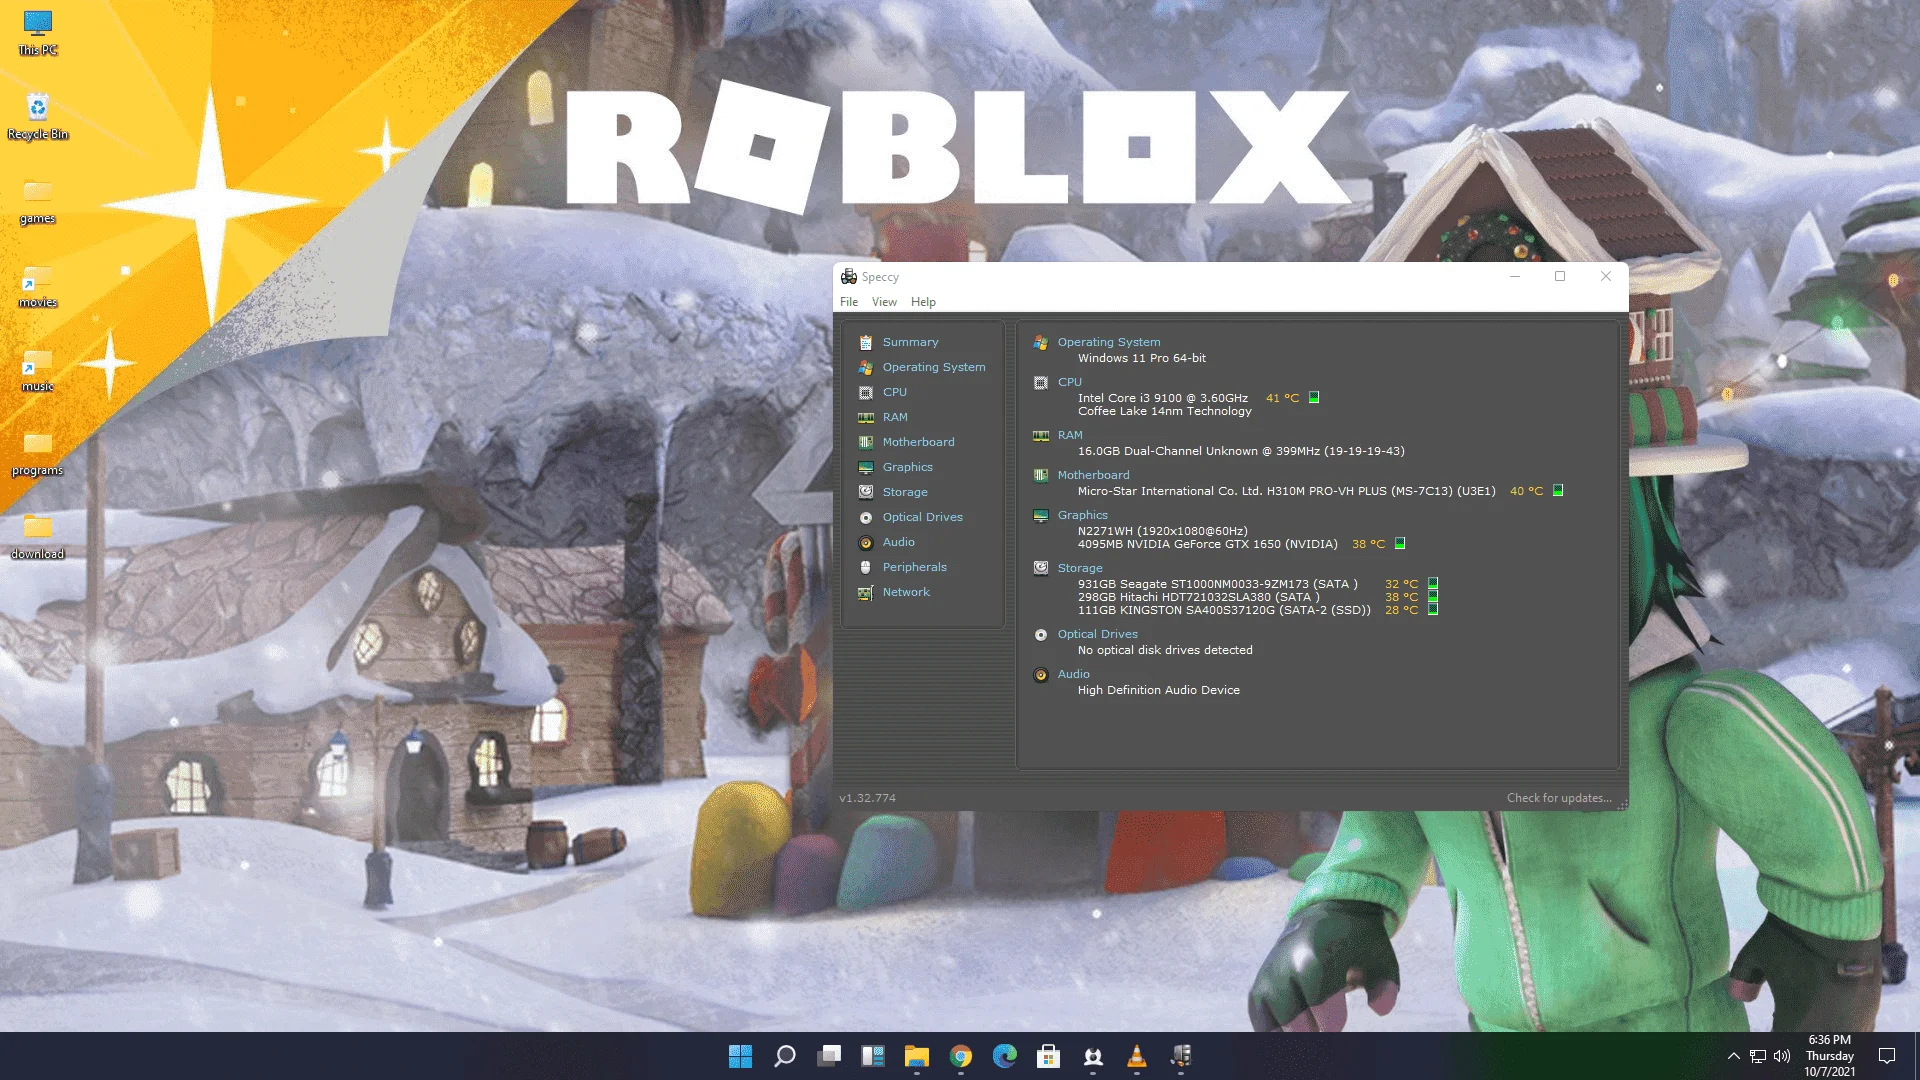
Task: Click 'High Definition Audio Device' text
Action: [x=1158, y=690]
